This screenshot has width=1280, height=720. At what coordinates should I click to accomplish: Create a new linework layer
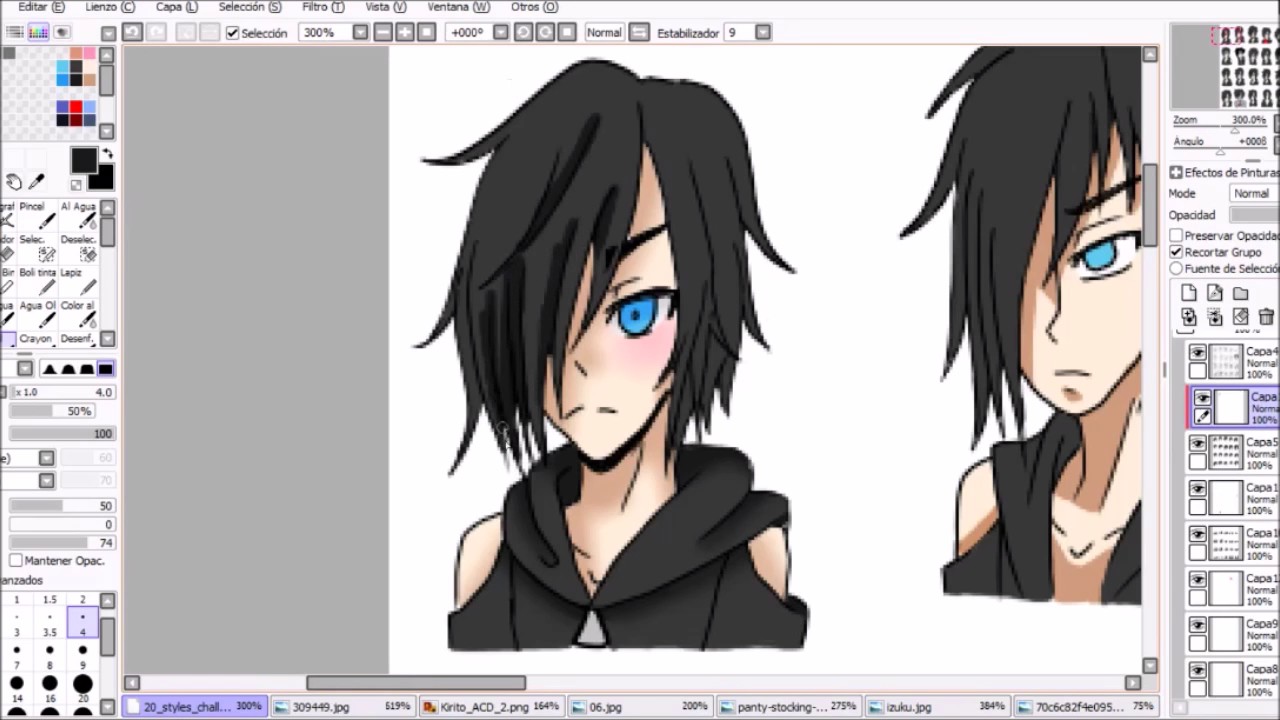pyautogui.click(x=1215, y=293)
